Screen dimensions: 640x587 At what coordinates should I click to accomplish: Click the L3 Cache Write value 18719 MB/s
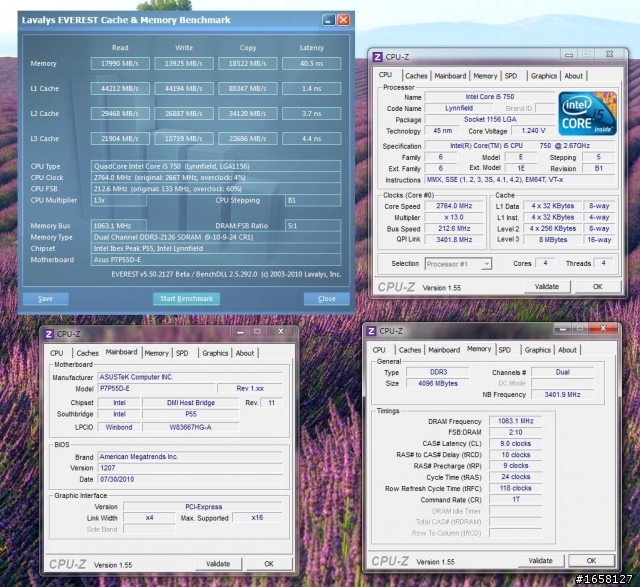tap(184, 139)
